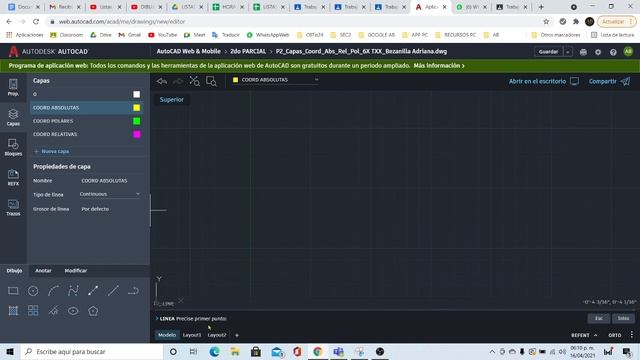Select the Polygon draw tool
The image size is (640, 360).
click(x=93, y=311)
